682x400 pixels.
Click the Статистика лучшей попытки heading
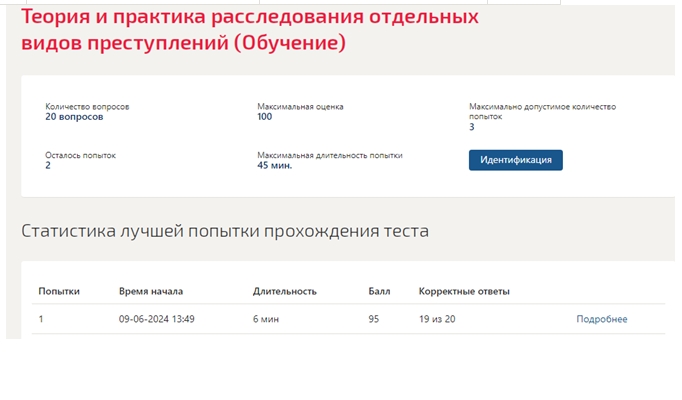[225, 231]
